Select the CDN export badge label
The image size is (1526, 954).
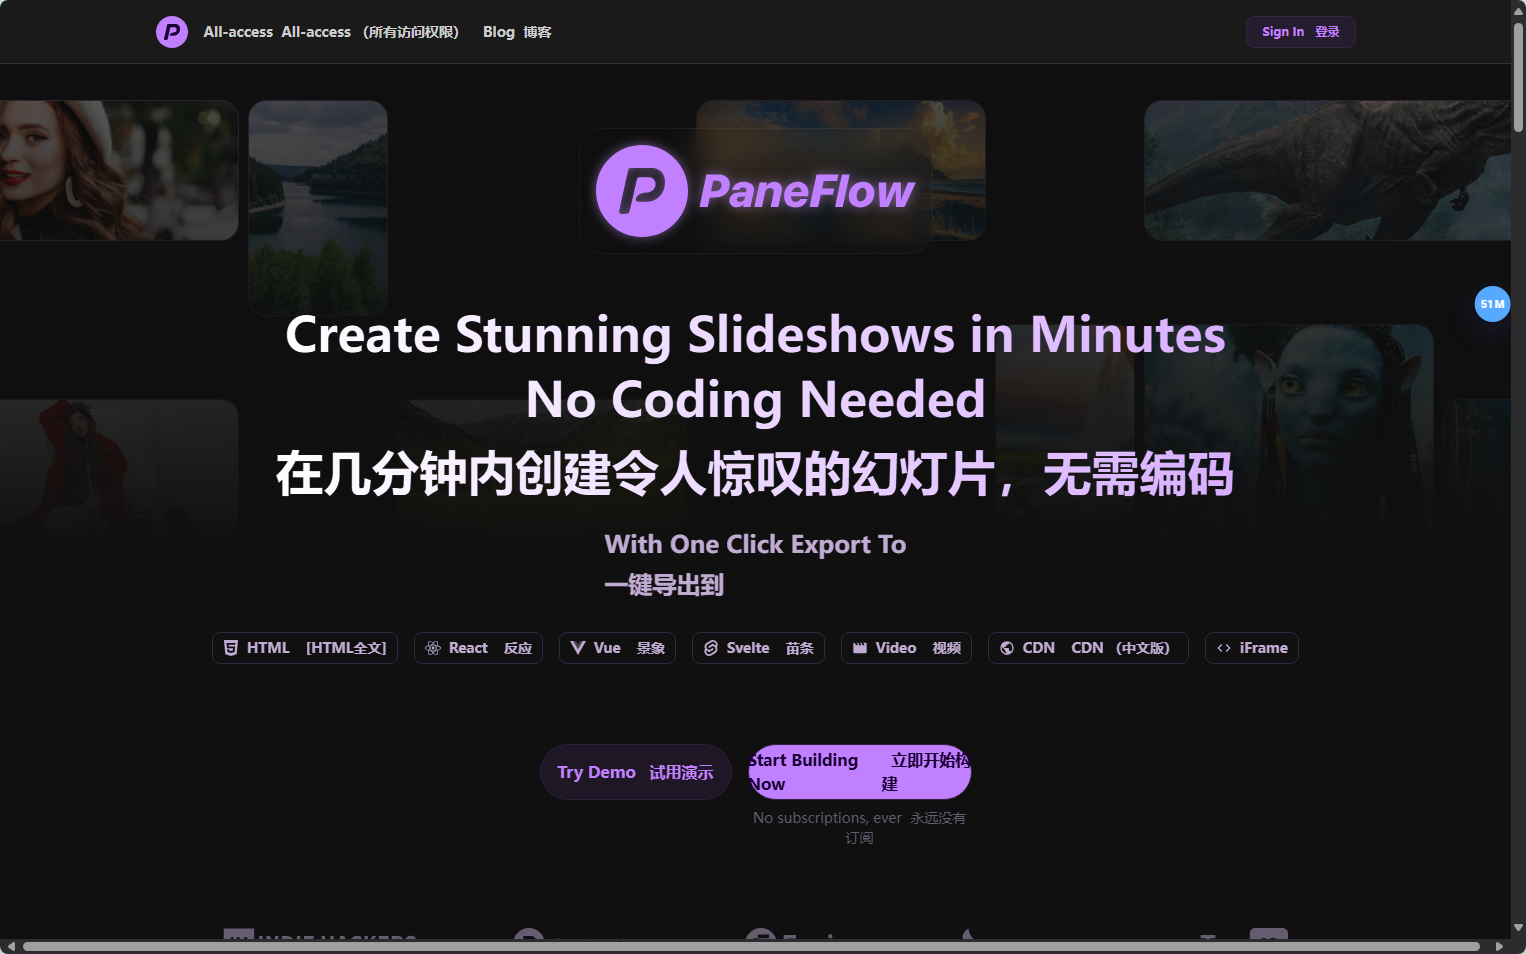[1096, 648]
